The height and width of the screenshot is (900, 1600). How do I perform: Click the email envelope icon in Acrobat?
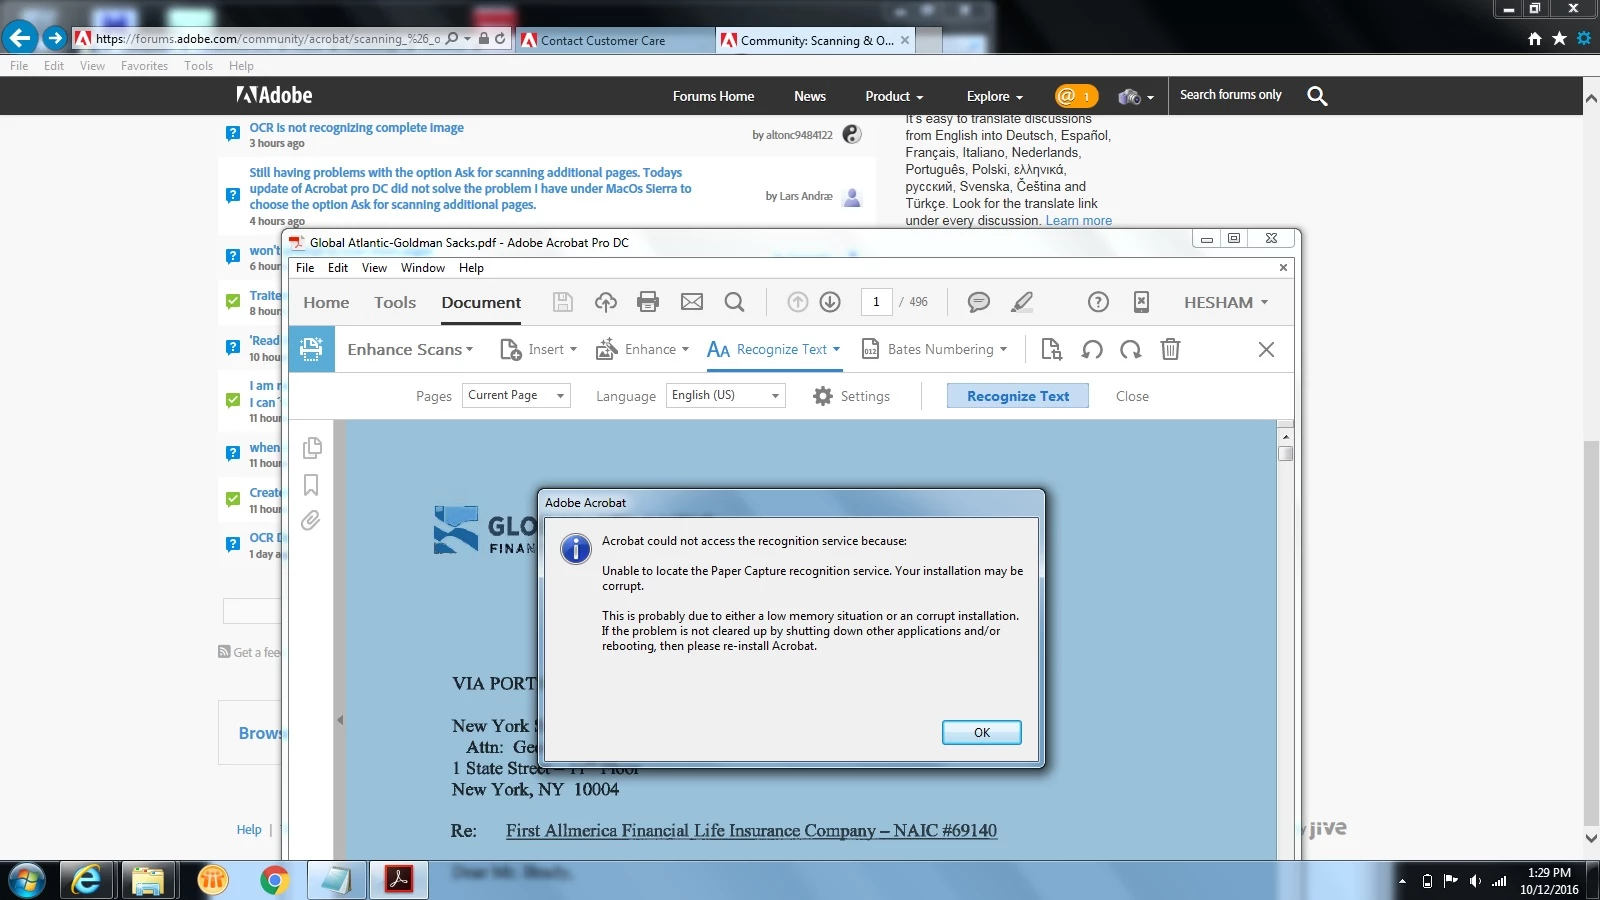coord(692,302)
